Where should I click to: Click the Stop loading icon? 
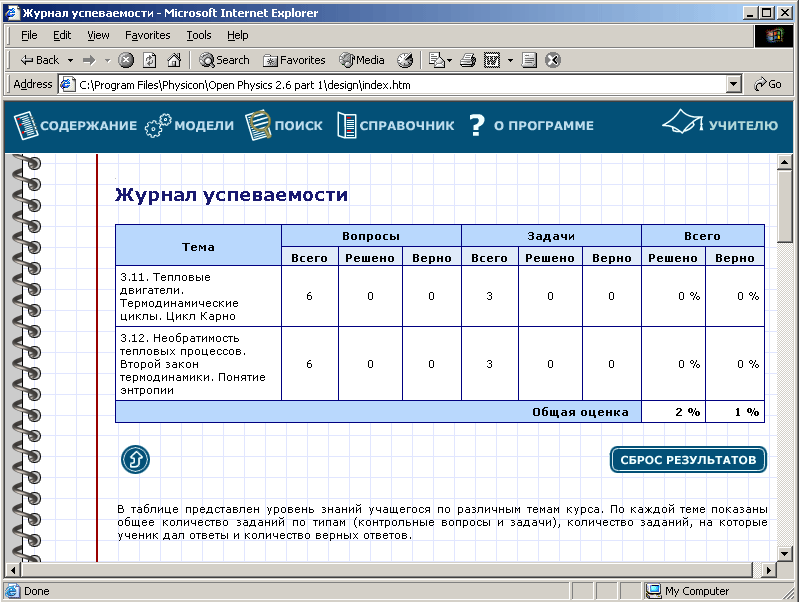tap(126, 60)
